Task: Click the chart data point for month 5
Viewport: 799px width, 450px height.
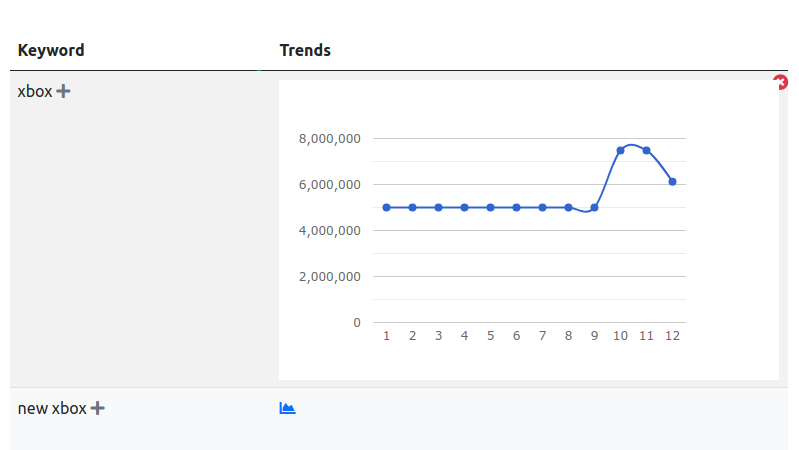Action: click(x=490, y=207)
